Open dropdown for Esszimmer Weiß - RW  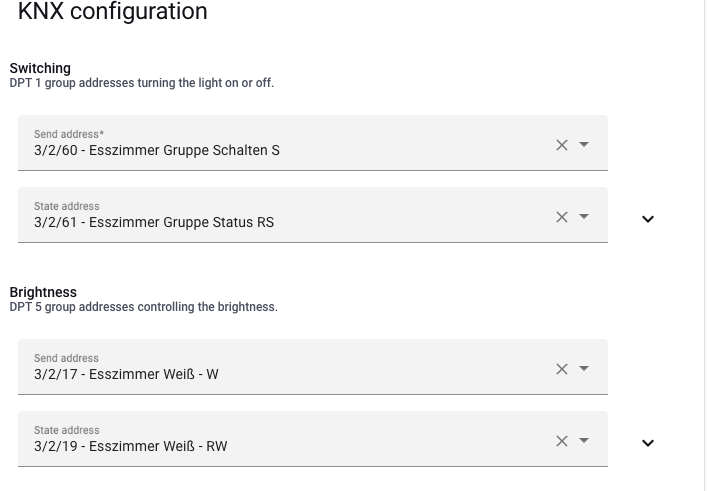tap(584, 441)
